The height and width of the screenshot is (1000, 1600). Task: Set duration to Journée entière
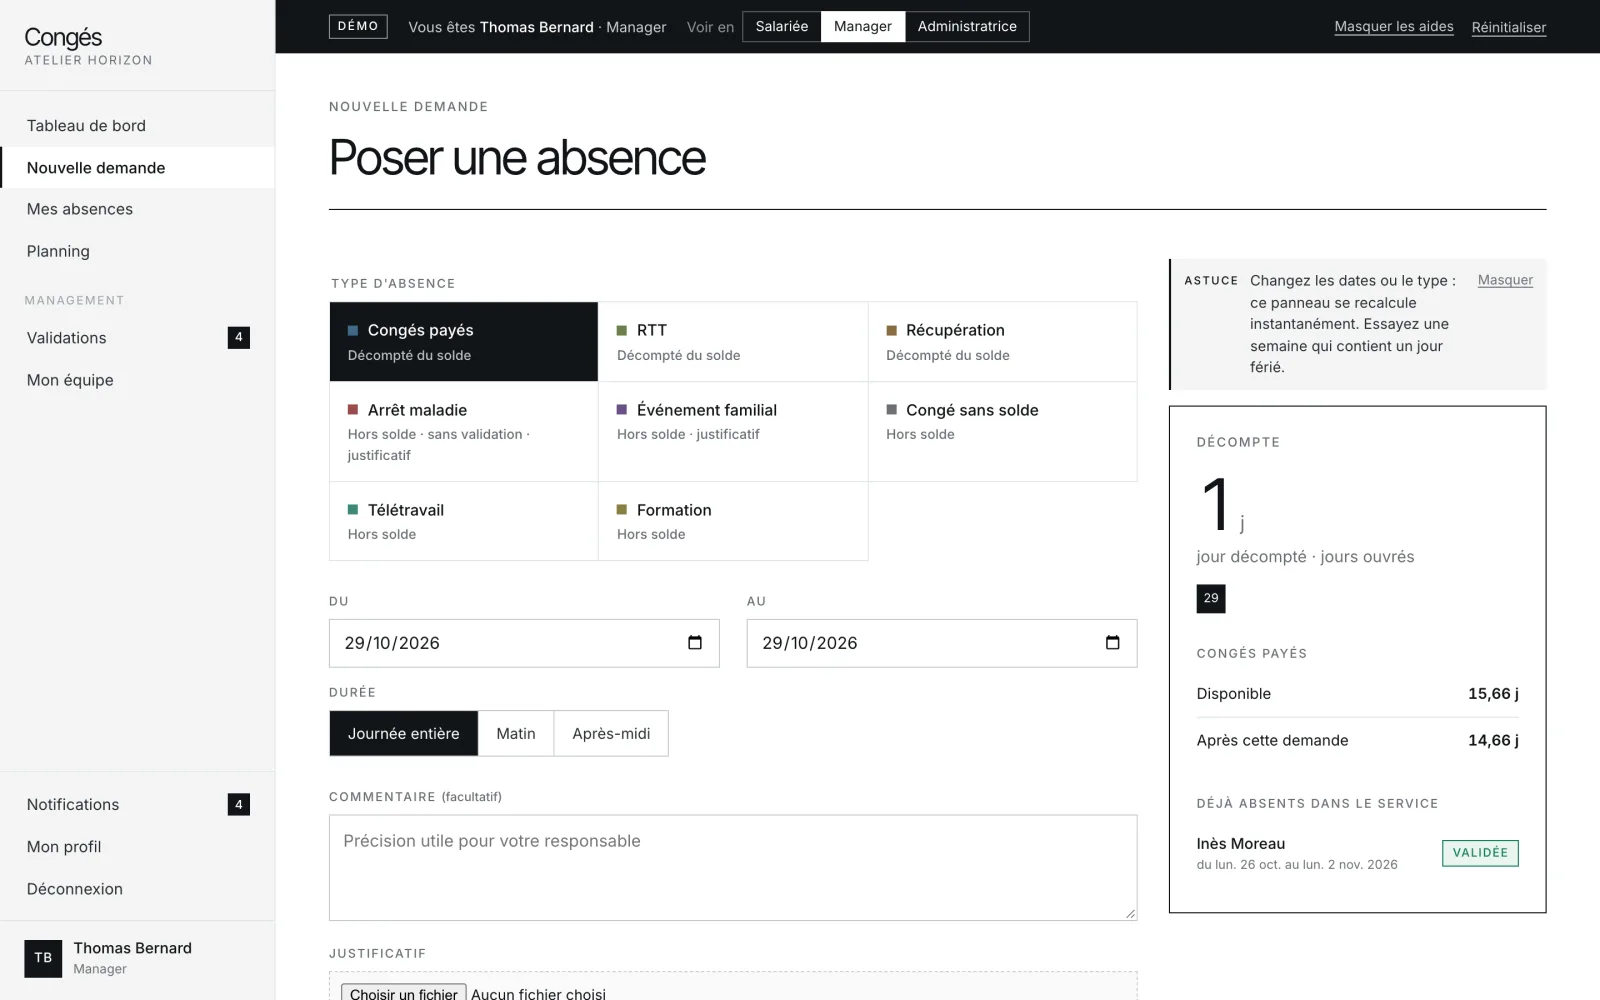coord(404,734)
